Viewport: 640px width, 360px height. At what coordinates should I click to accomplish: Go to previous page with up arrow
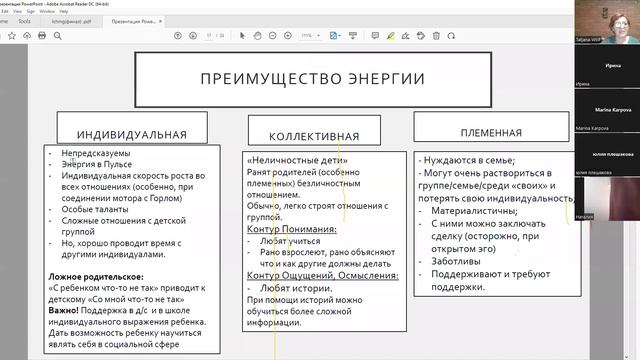(x=178, y=36)
